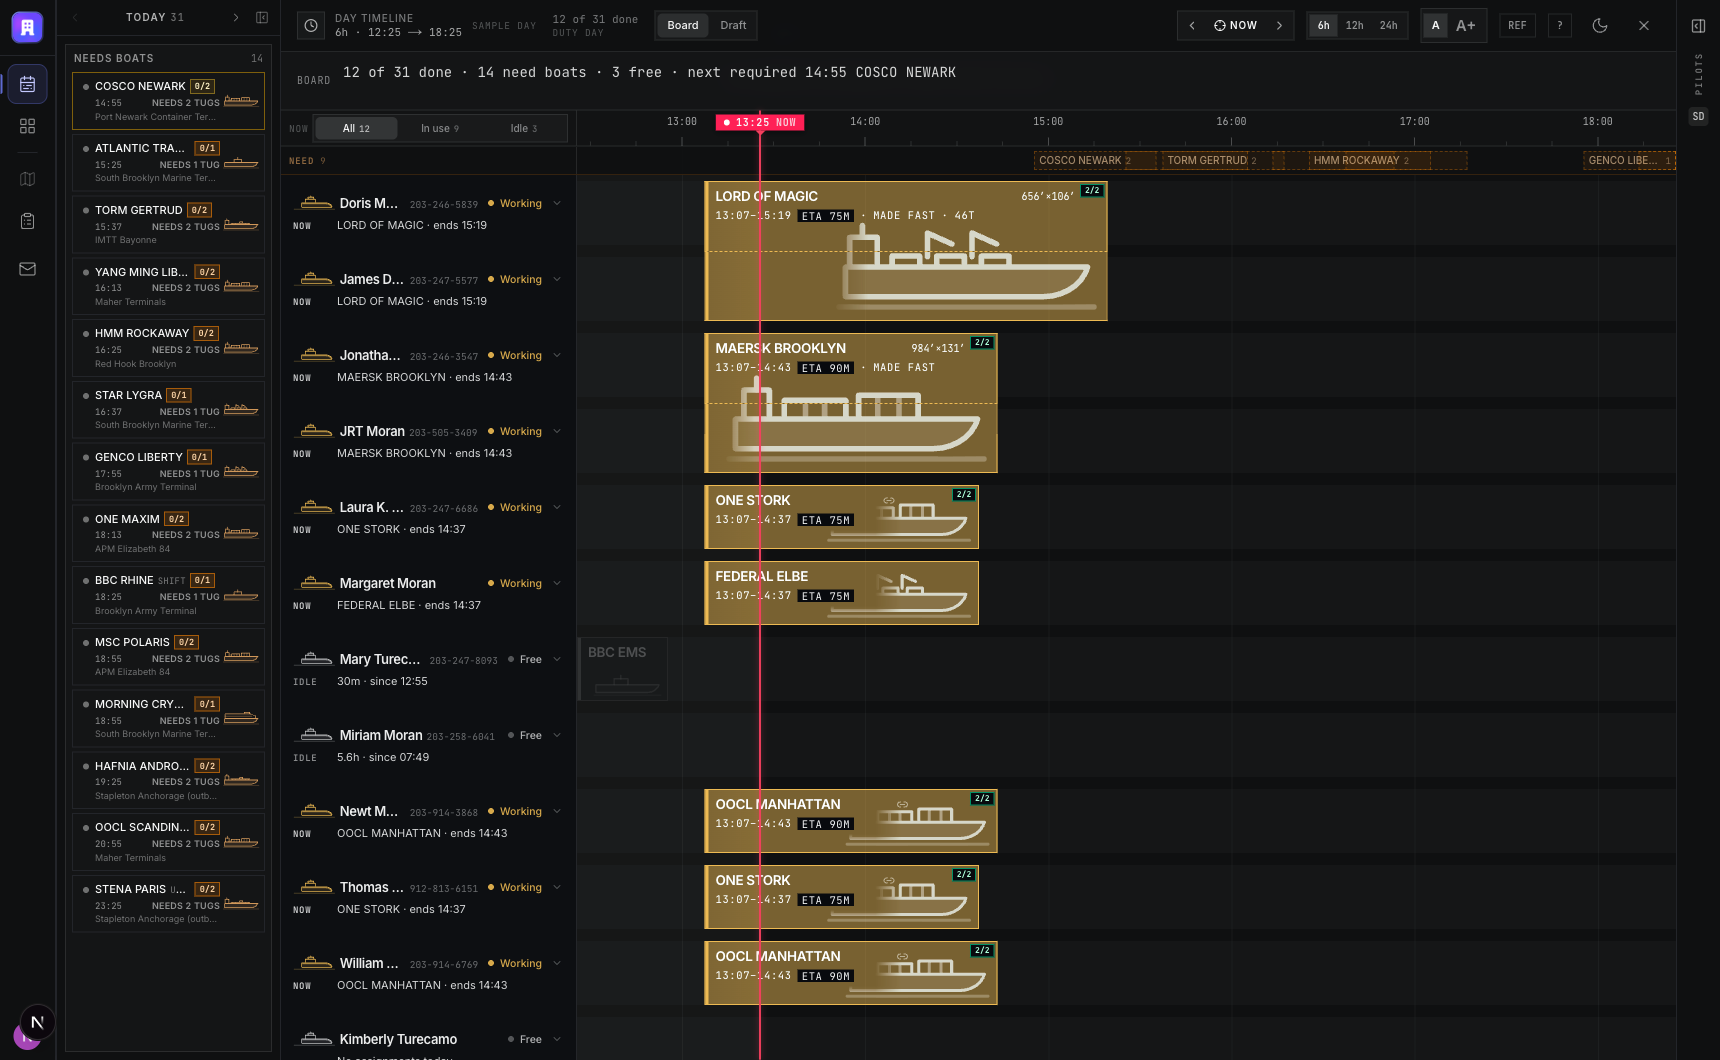Open the REF reference button
The image size is (1720, 1060).
(x=1517, y=26)
